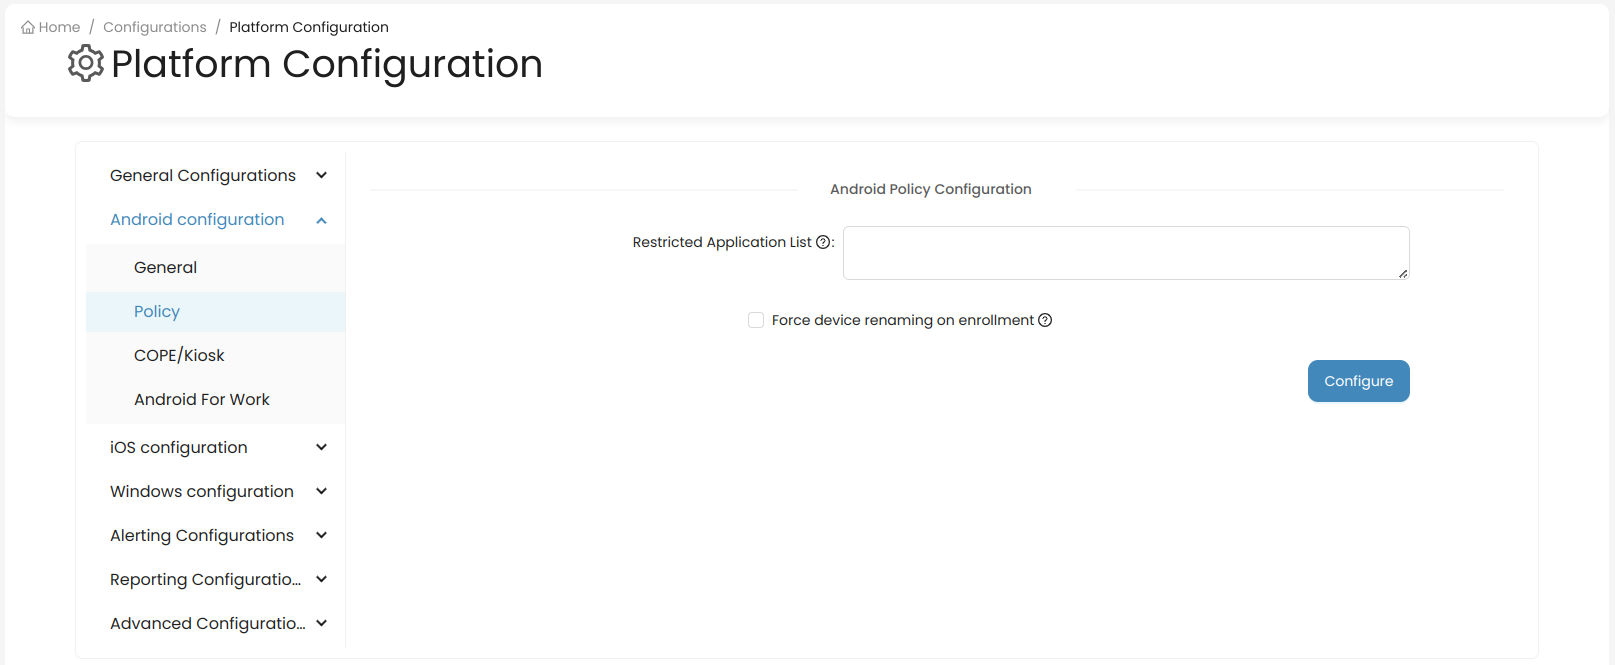
Task: Enable Force device renaming on enrollment checkbox
Action: pyautogui.click(x=756, y=320)
